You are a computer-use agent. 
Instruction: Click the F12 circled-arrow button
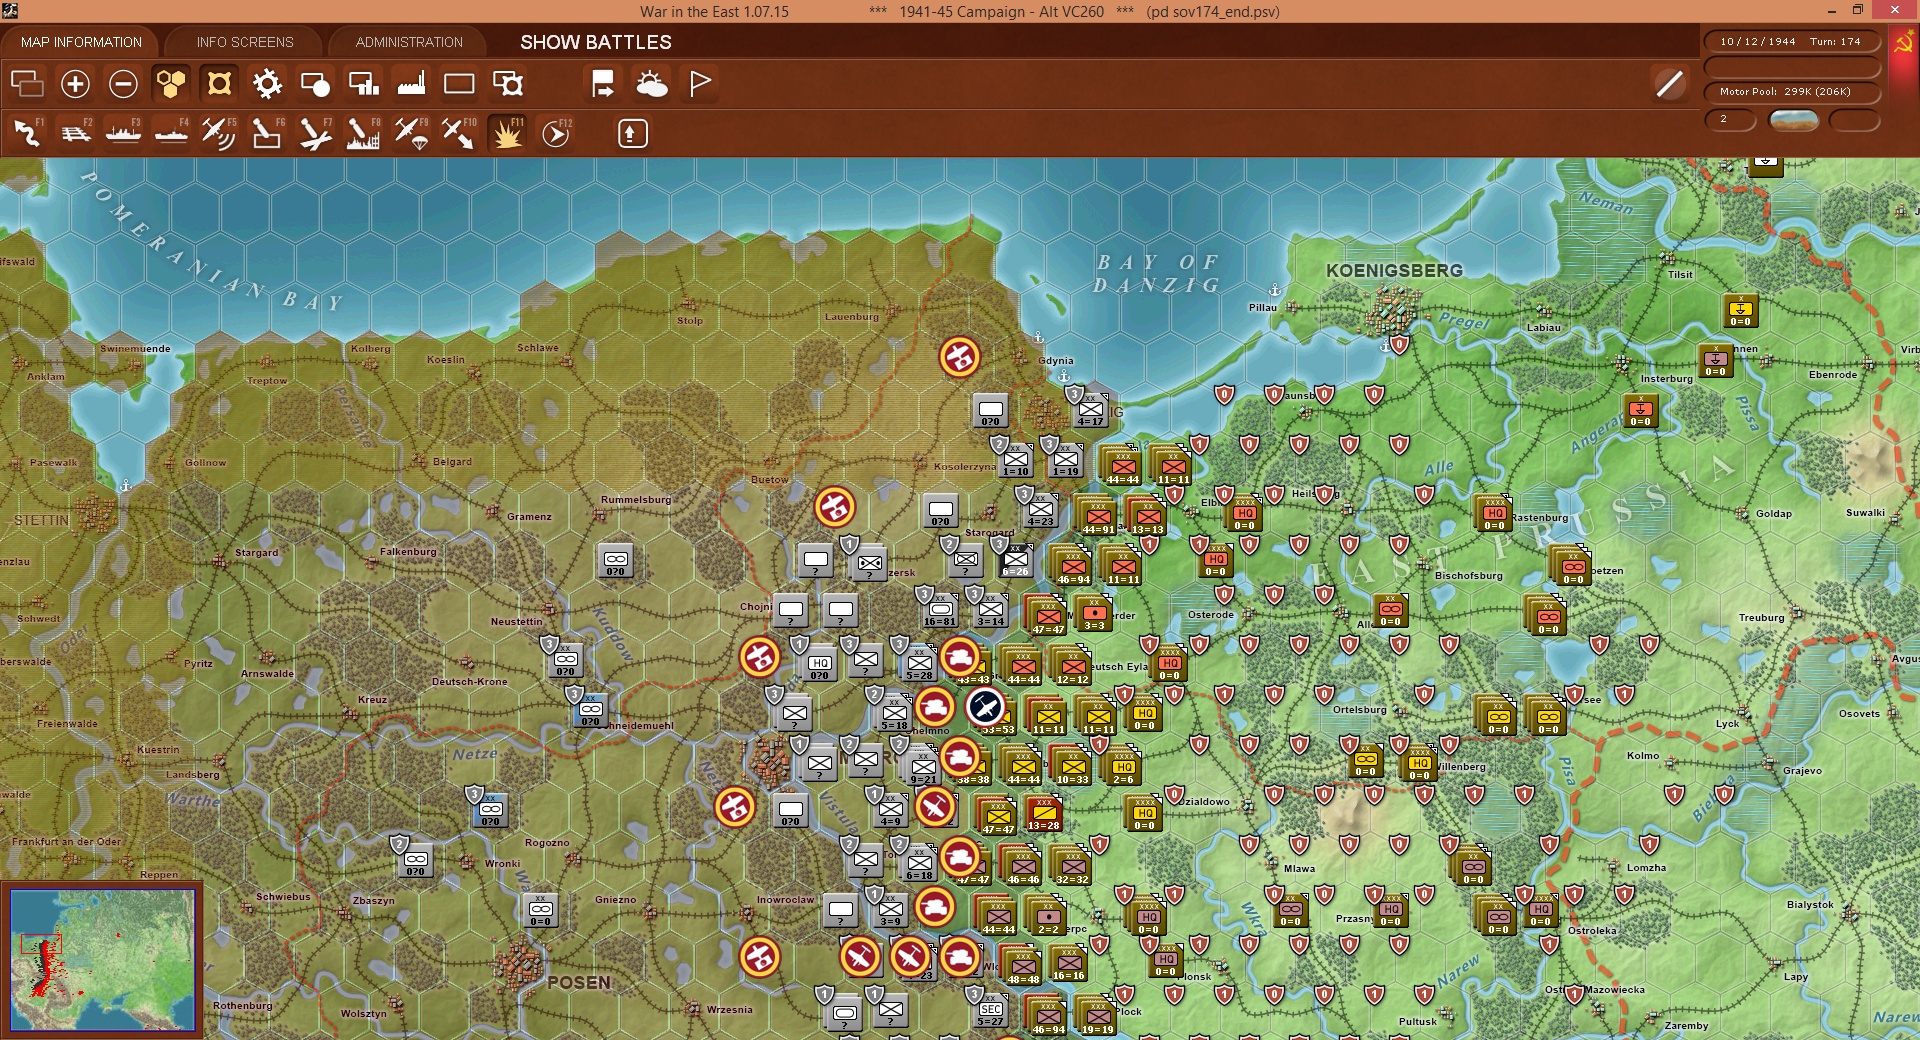[556, 133]
